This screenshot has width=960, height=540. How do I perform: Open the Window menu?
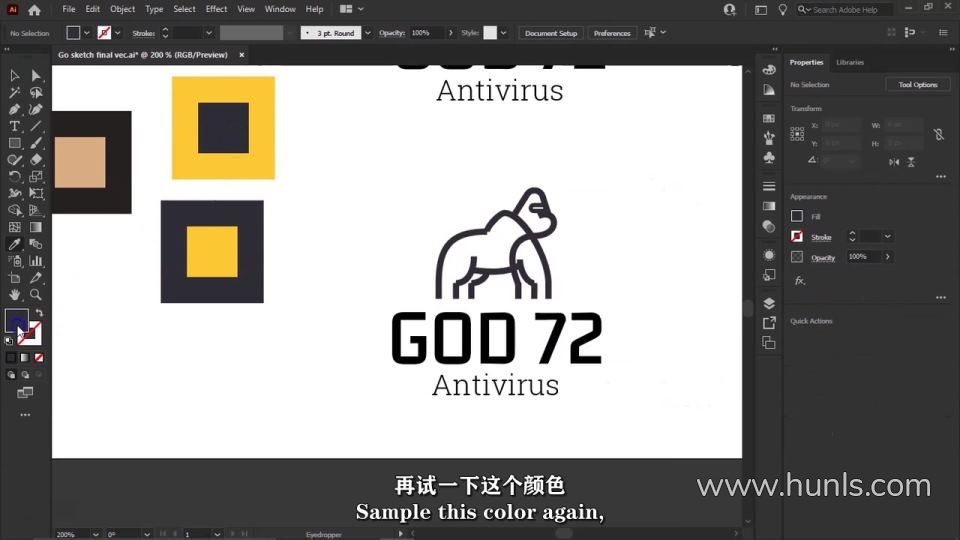click(x=280, y=9)
